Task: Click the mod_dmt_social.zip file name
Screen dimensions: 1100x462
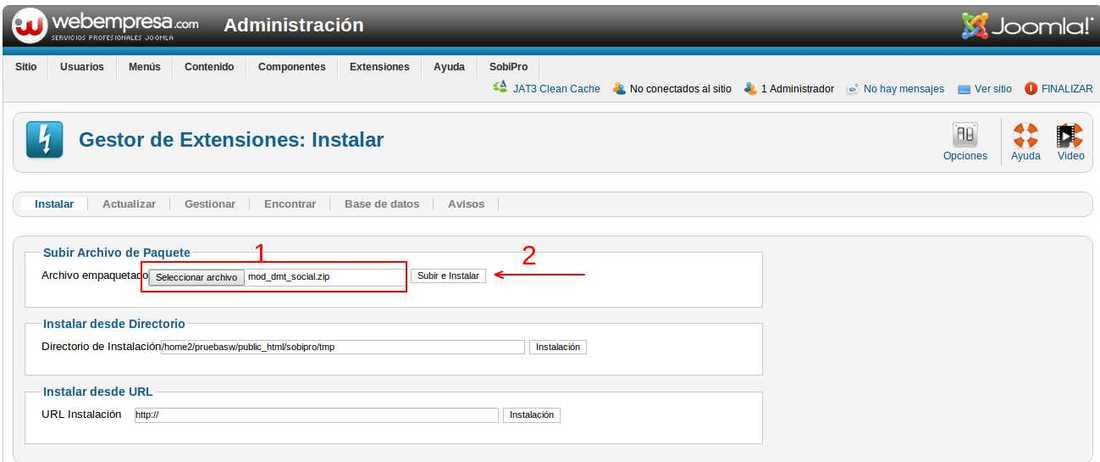Action: pyautogui.click(x=289, y=278)
